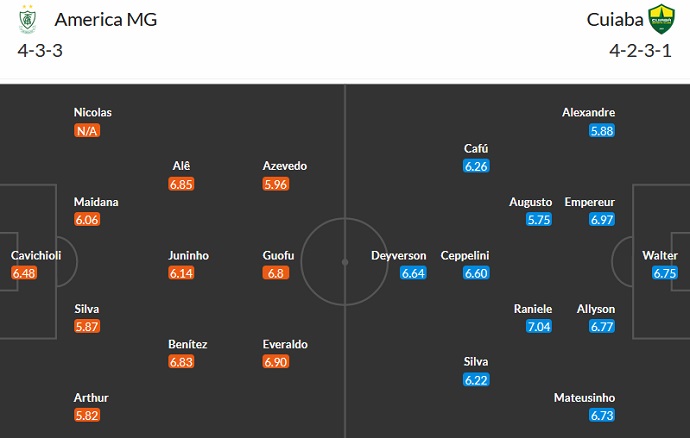Viewport: 690px width, 438px height.
Task: Select Ceppelini's 6.60 rating badge
Action: coord(476,273)
